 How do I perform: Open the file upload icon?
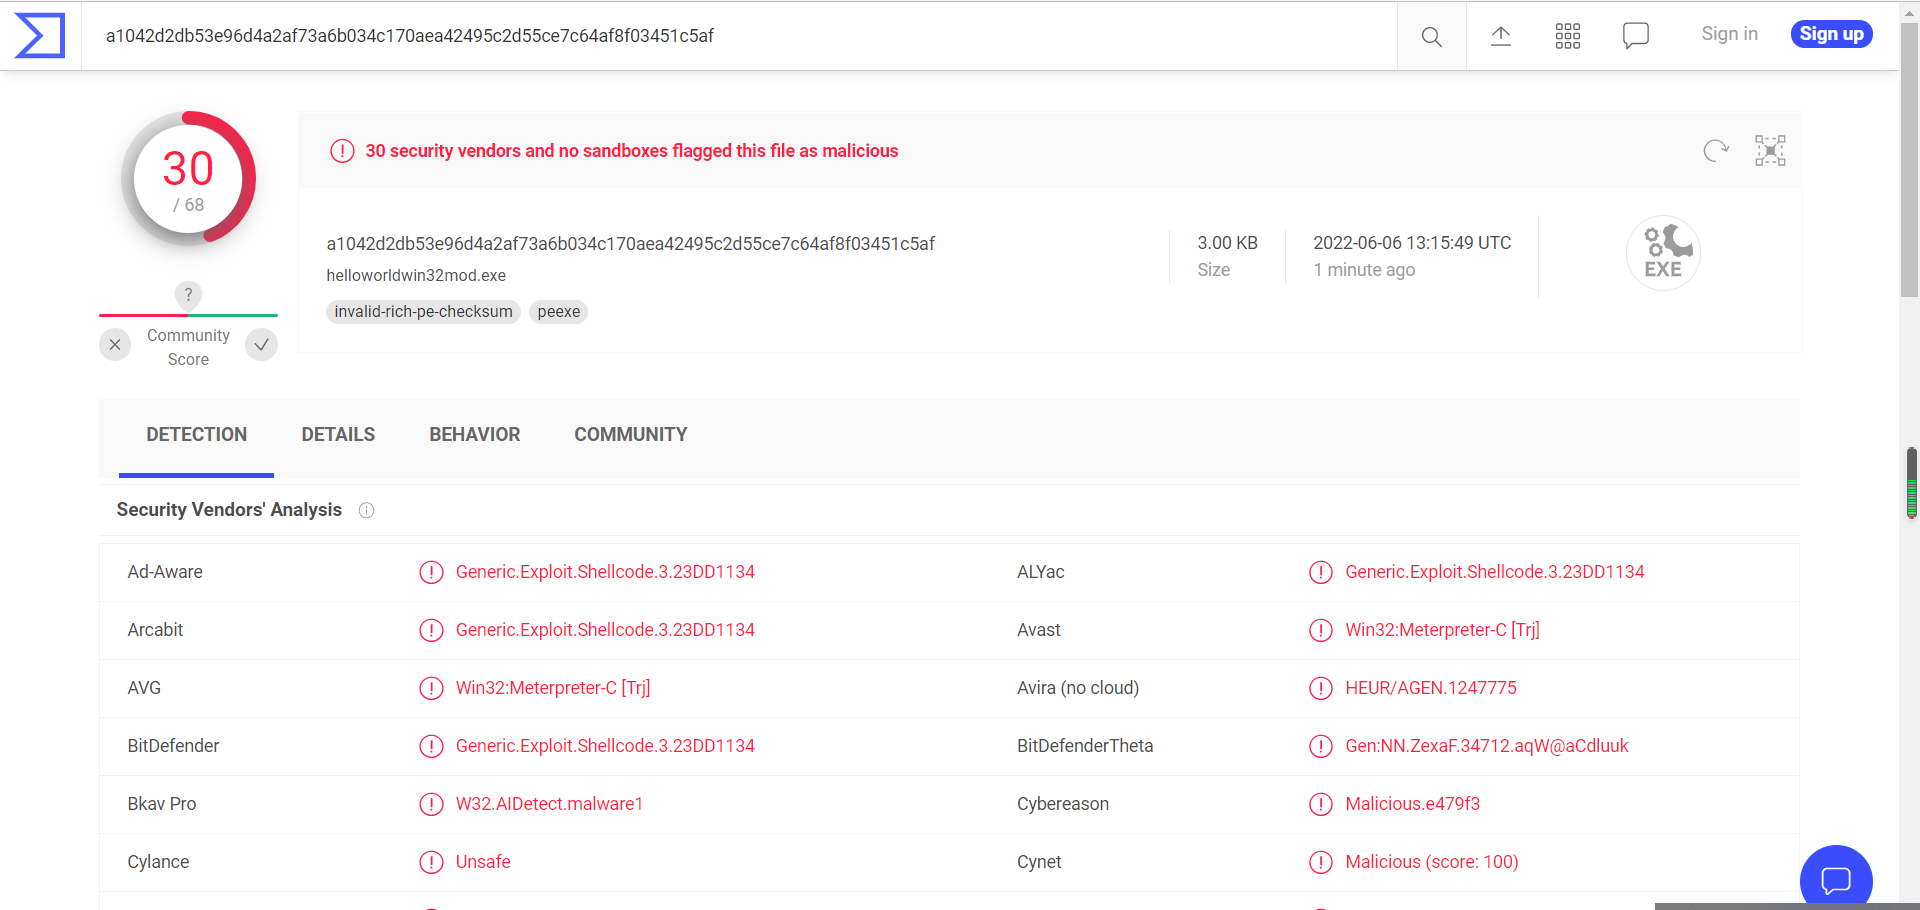click(x=1500, y=37)
